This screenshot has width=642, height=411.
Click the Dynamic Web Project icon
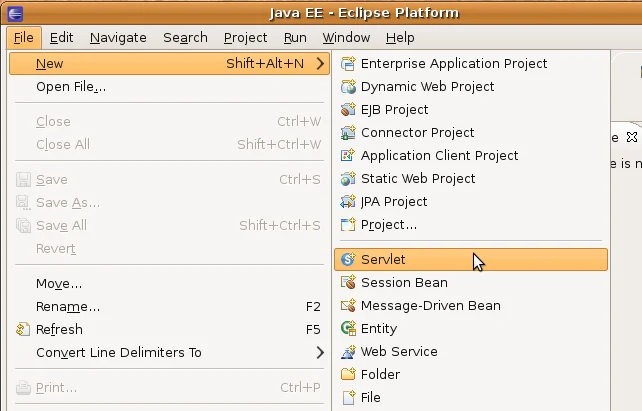point(348,87)
